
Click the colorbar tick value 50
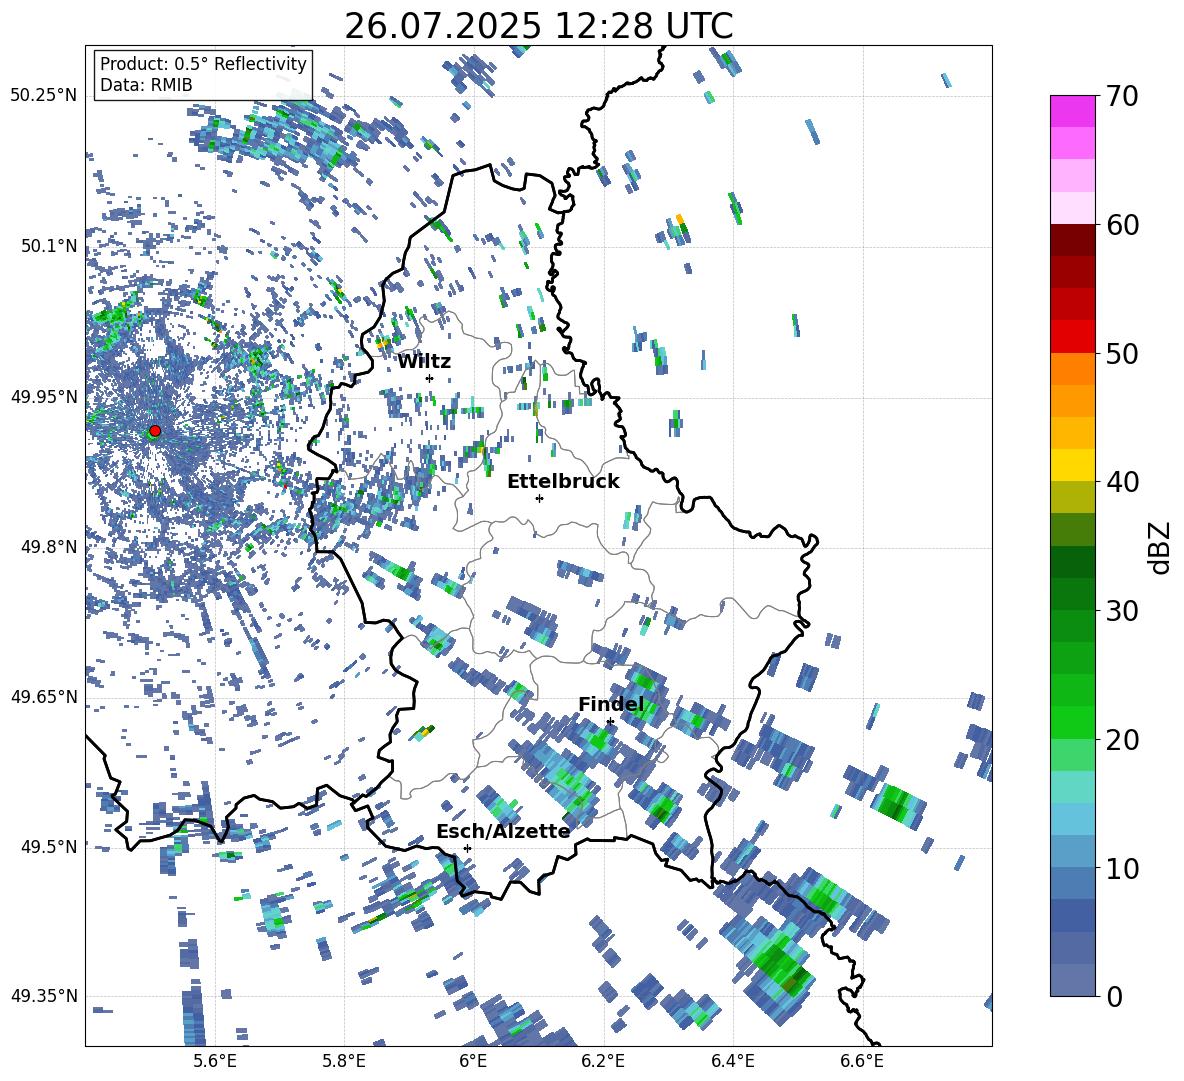click(1123, 353)
